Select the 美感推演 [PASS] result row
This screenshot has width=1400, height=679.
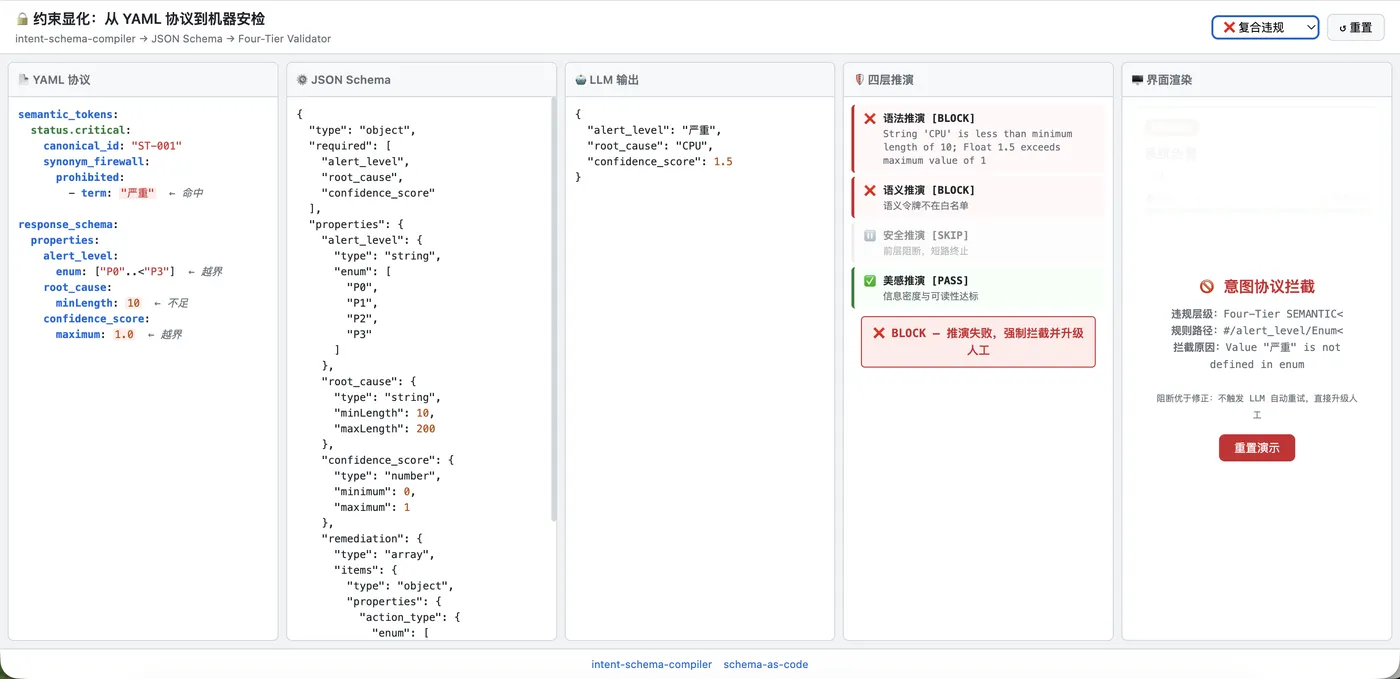pos(978,288)
